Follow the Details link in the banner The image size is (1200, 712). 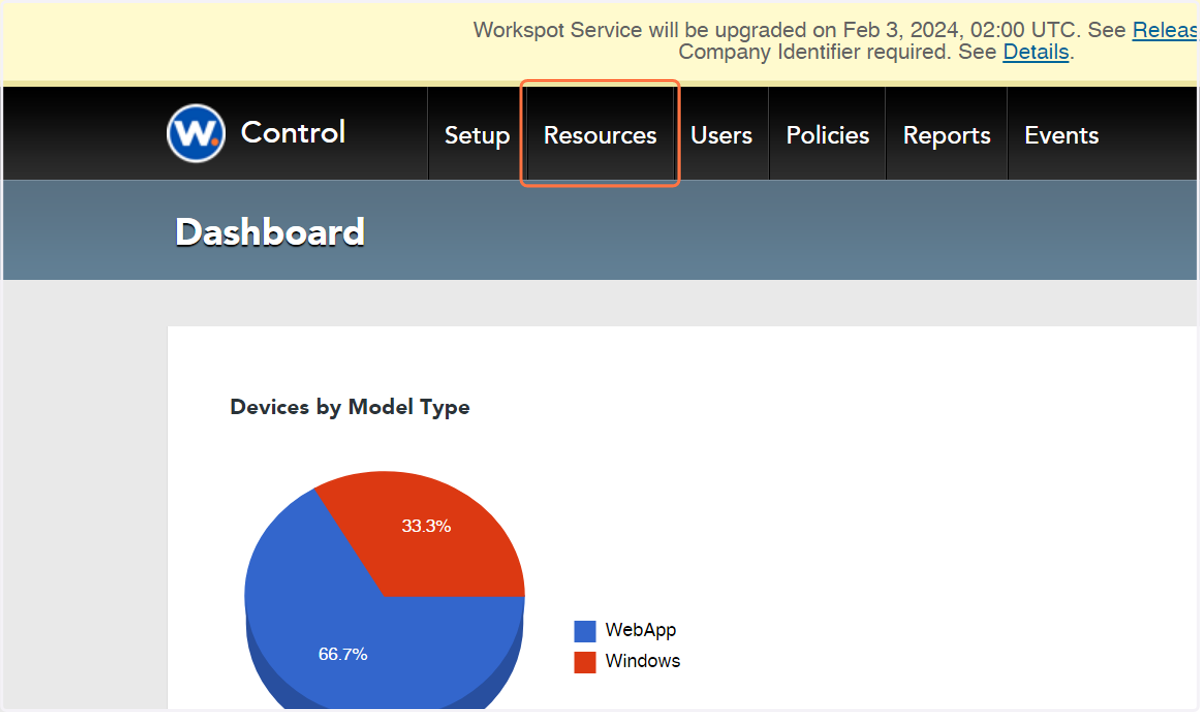1036,52
